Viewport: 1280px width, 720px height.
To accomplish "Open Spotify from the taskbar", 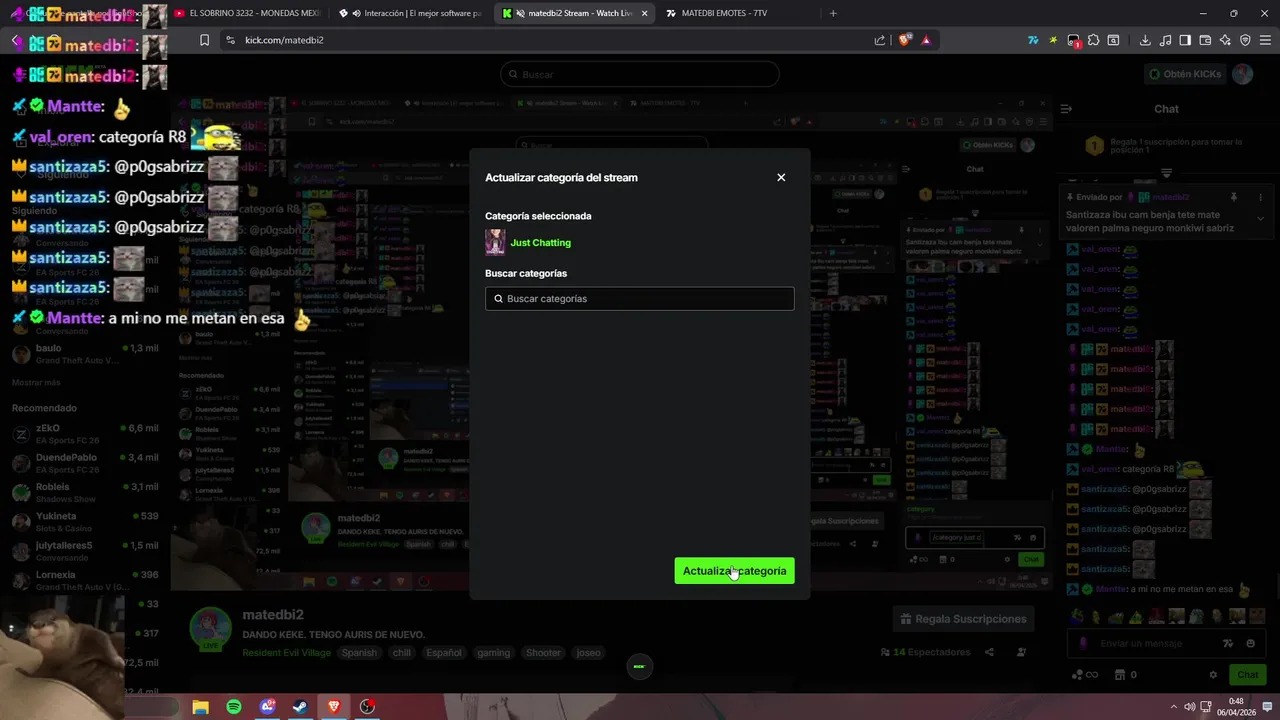I will pos(233,707).
